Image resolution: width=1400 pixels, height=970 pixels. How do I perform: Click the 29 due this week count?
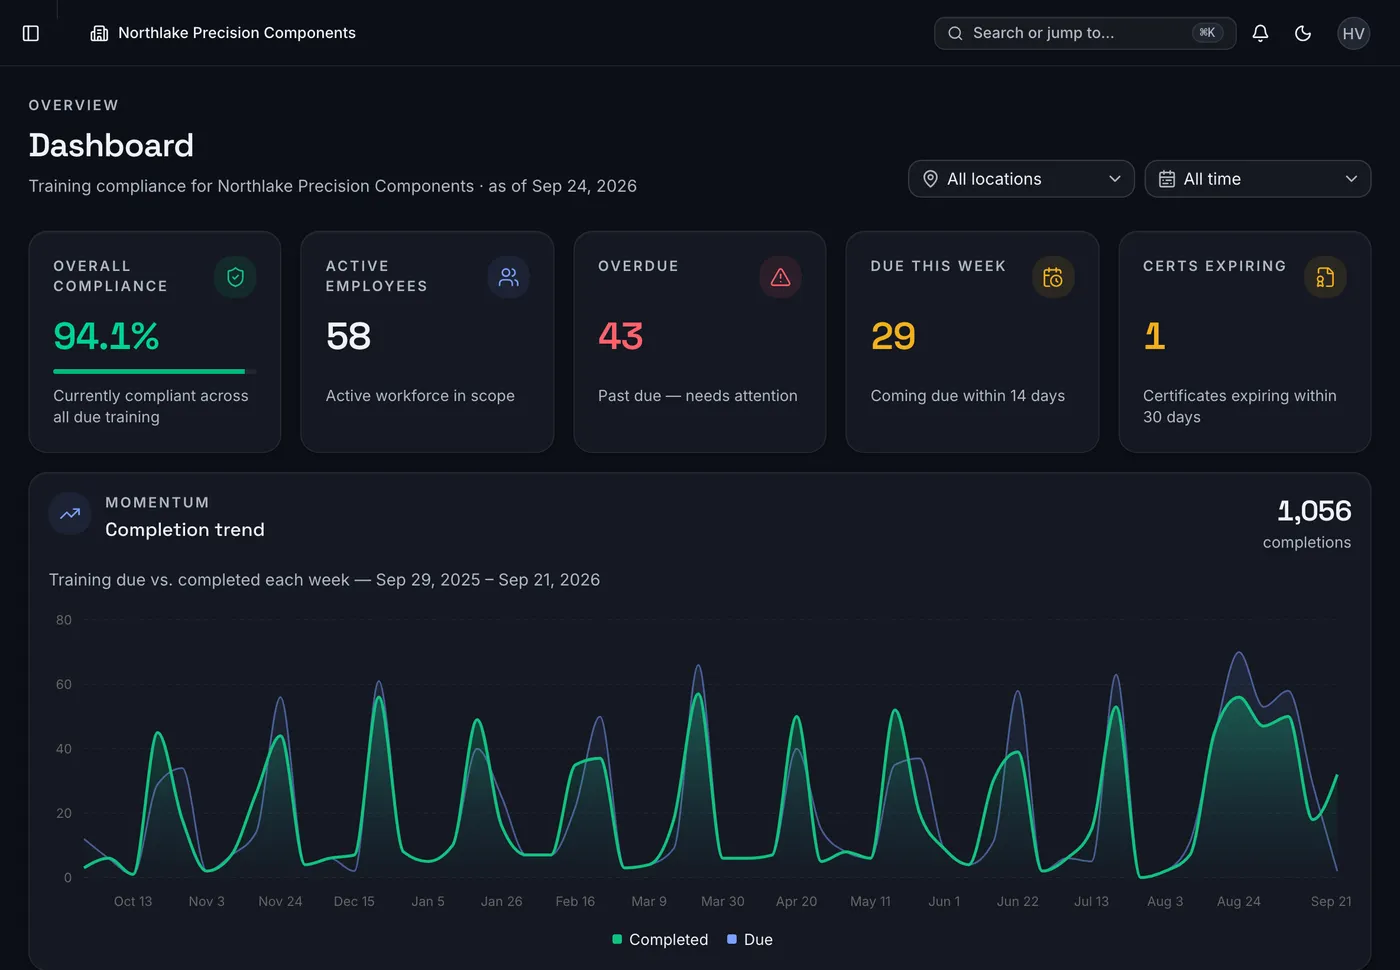tap(893, 336)
